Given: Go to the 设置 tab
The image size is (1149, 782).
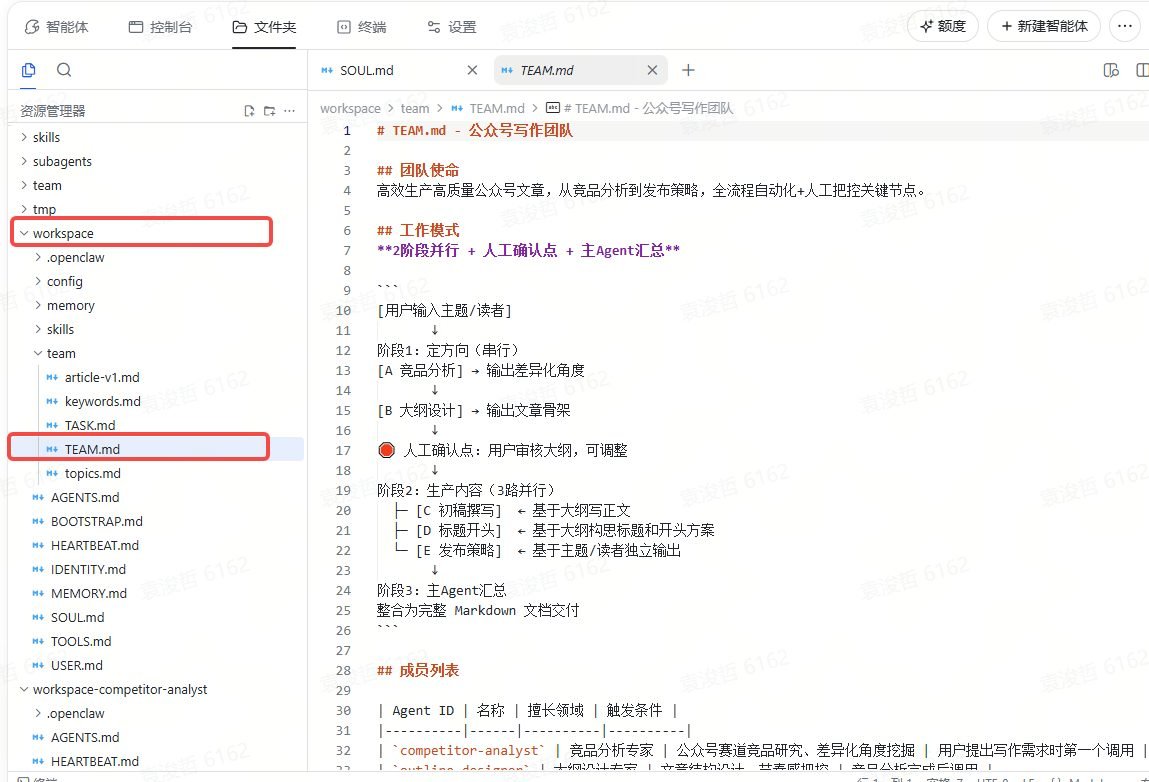Looking at the screenshot, I should point(451,27).
